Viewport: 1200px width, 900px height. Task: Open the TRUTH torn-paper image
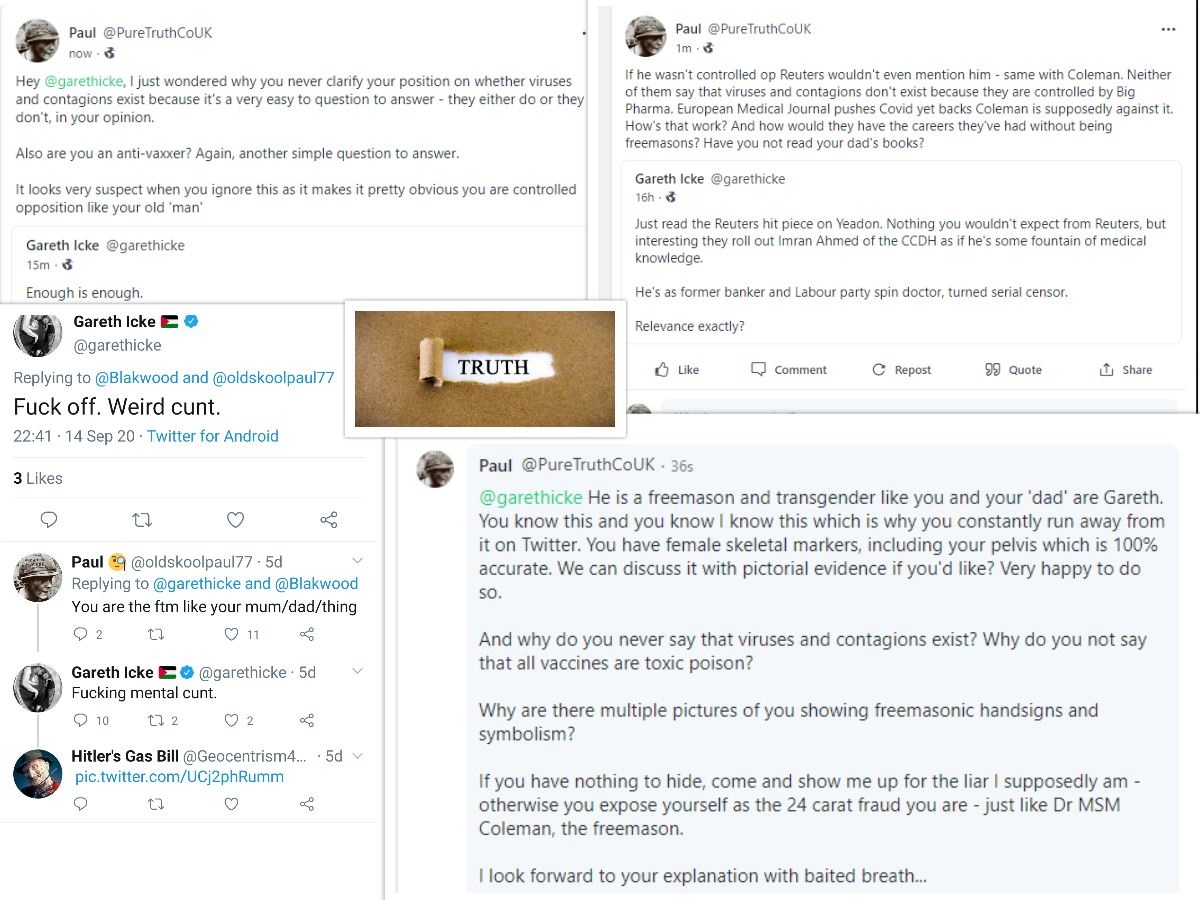tap(485, 368)
